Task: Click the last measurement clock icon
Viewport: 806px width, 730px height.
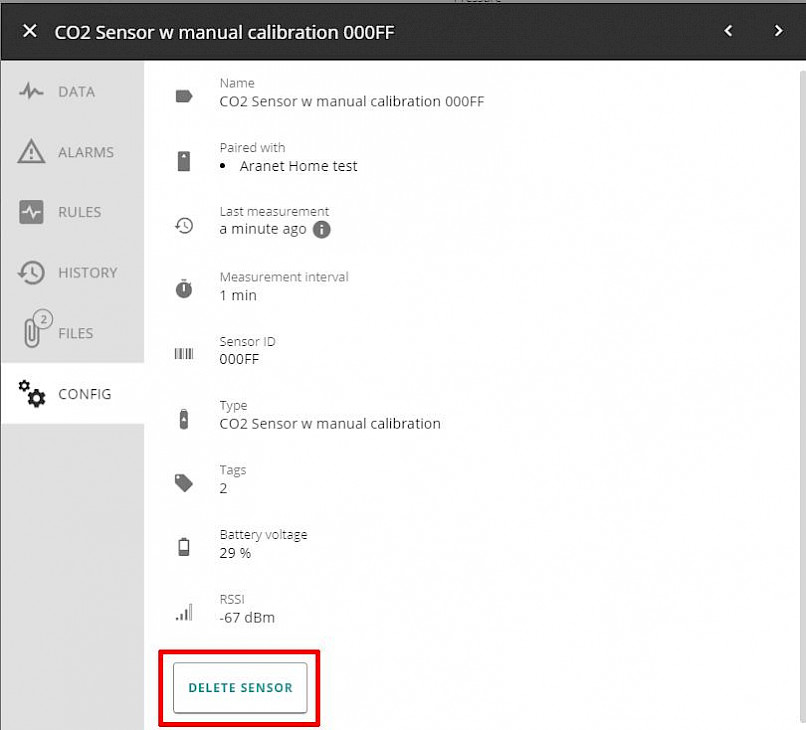Action: 184,225
